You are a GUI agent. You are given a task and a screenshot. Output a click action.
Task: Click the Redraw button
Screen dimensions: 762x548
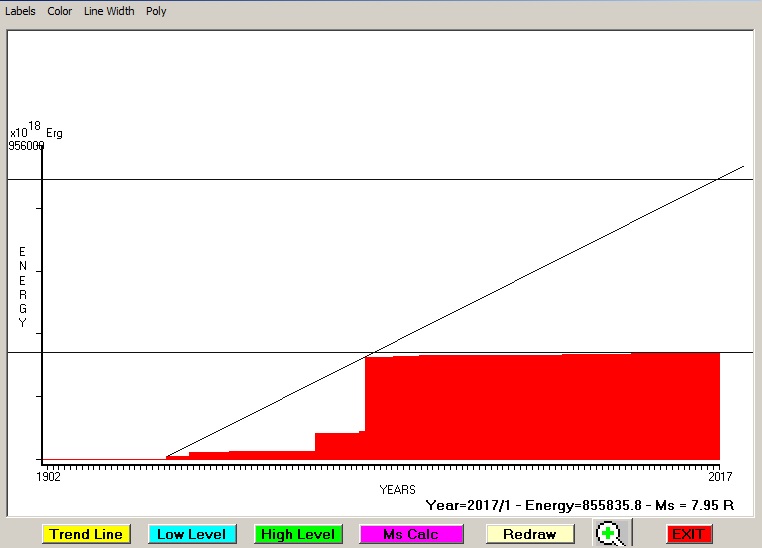tap(530, 534)
